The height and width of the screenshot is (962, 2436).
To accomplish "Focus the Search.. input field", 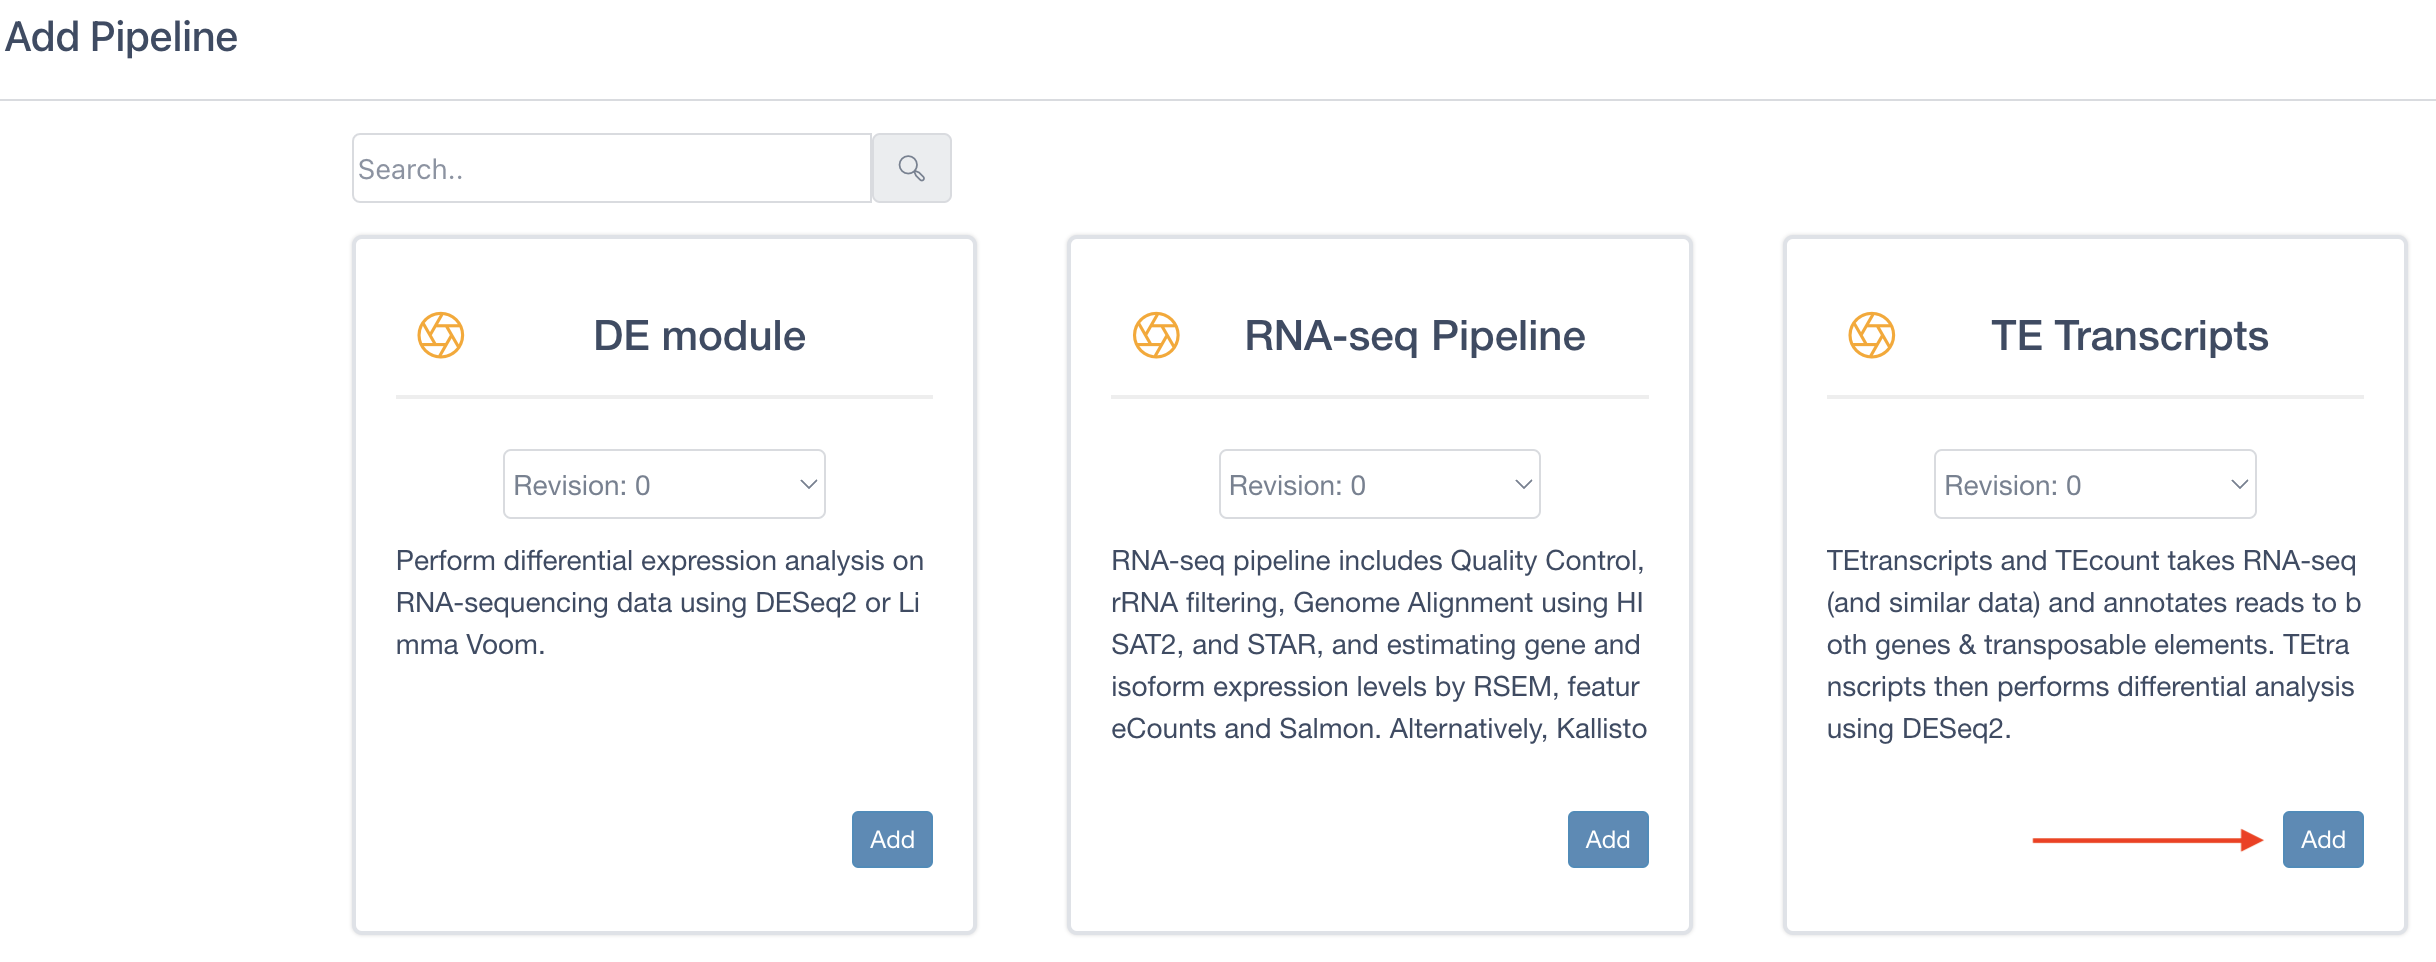I will [x=612, y=168].
